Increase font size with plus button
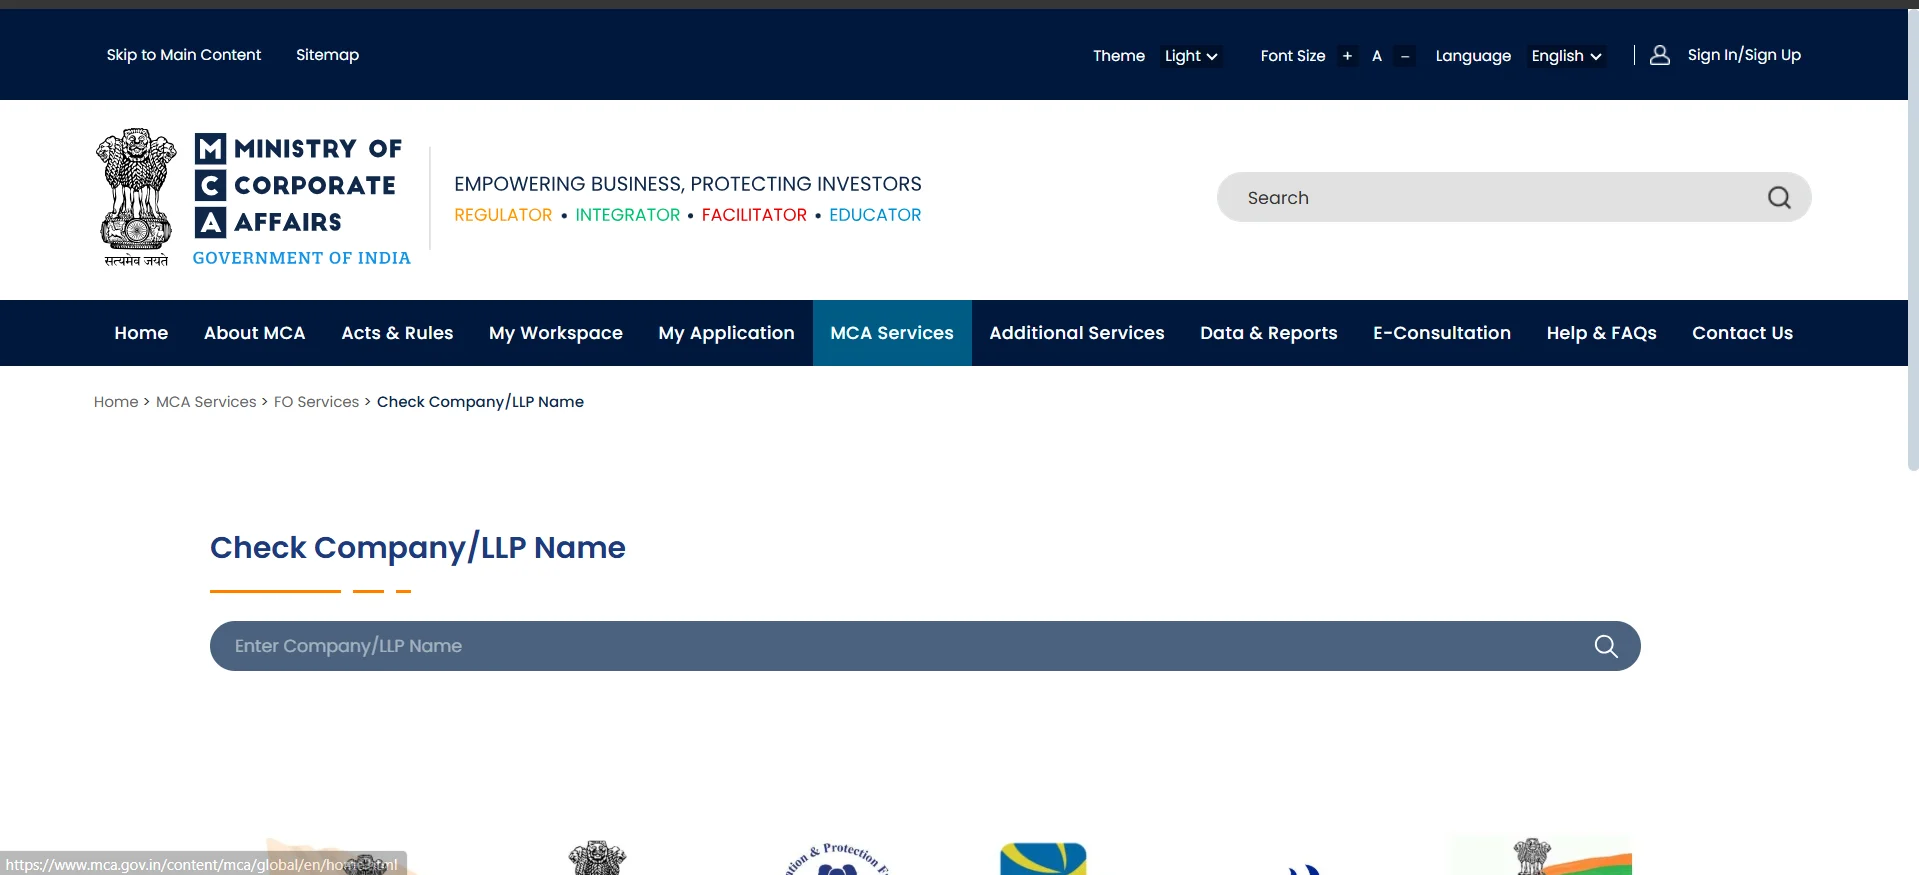This screenshot has width=1919, height=875. click(1347, 56)
